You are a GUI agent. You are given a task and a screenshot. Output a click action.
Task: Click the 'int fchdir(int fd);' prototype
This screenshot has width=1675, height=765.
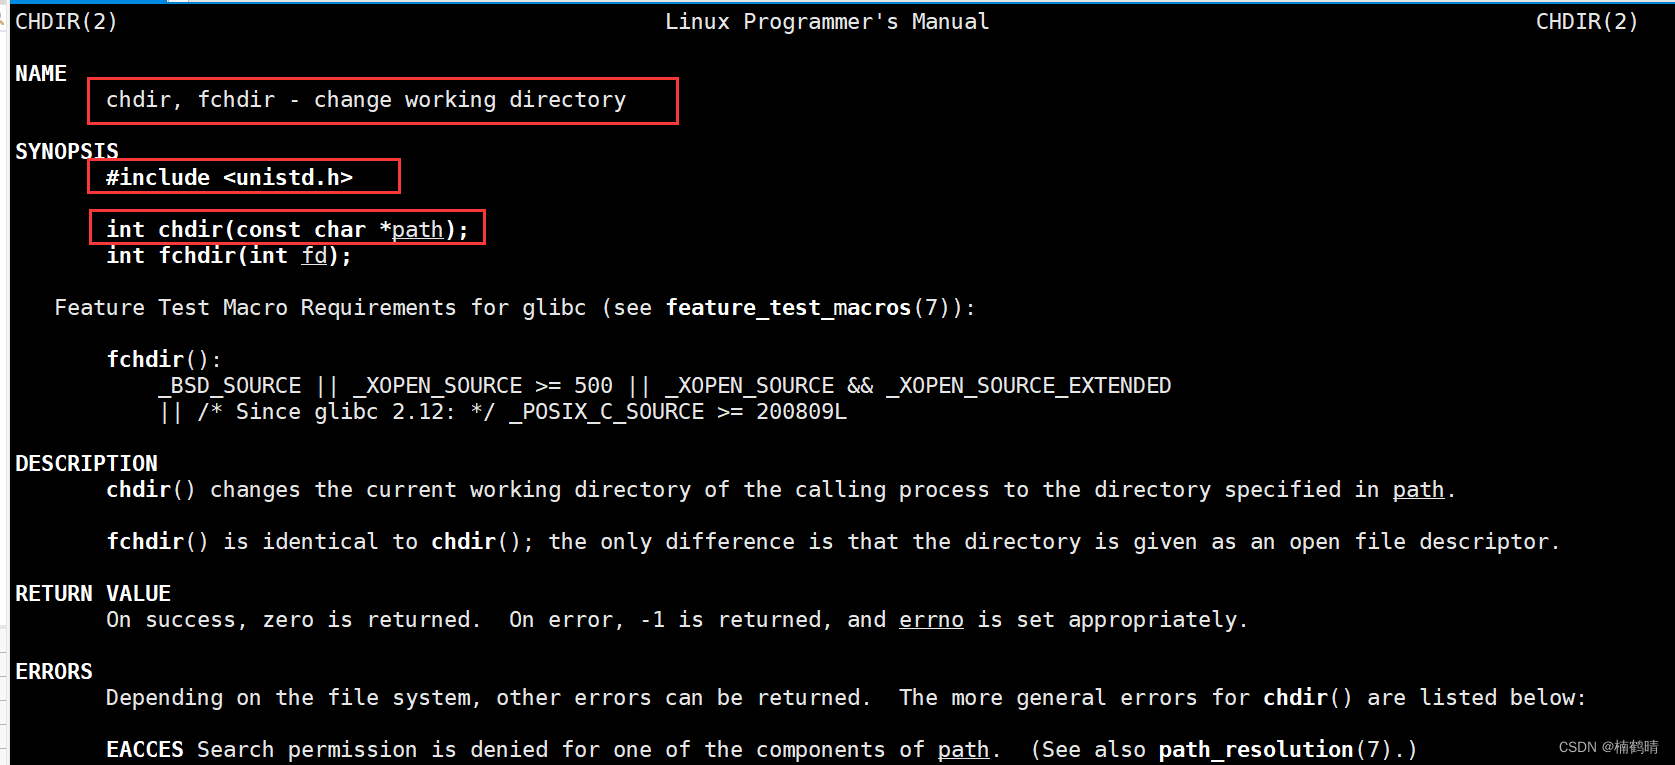click(x=229, y=256)
